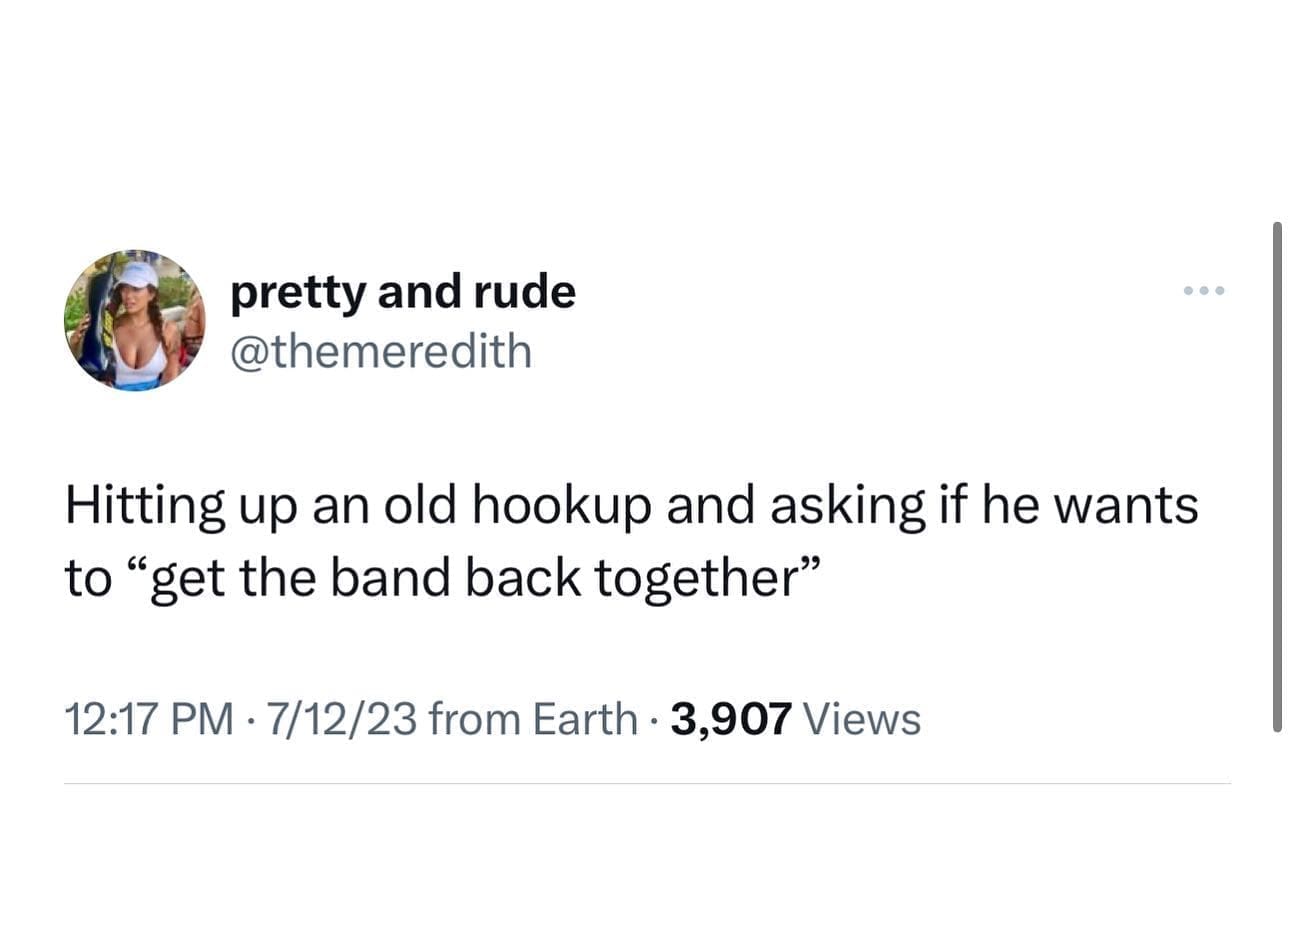Open the three-dot more options menu
This screenshot has width=1289, height=937.
[1203, 291]
